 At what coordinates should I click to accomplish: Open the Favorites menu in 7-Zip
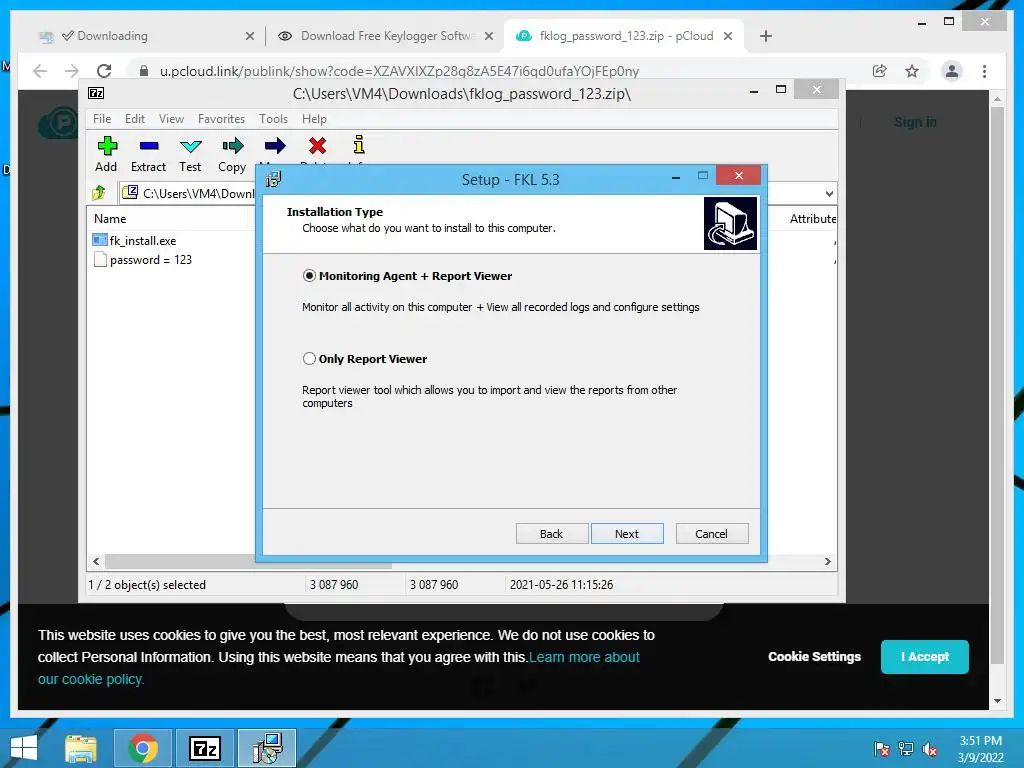click(221, 119)
